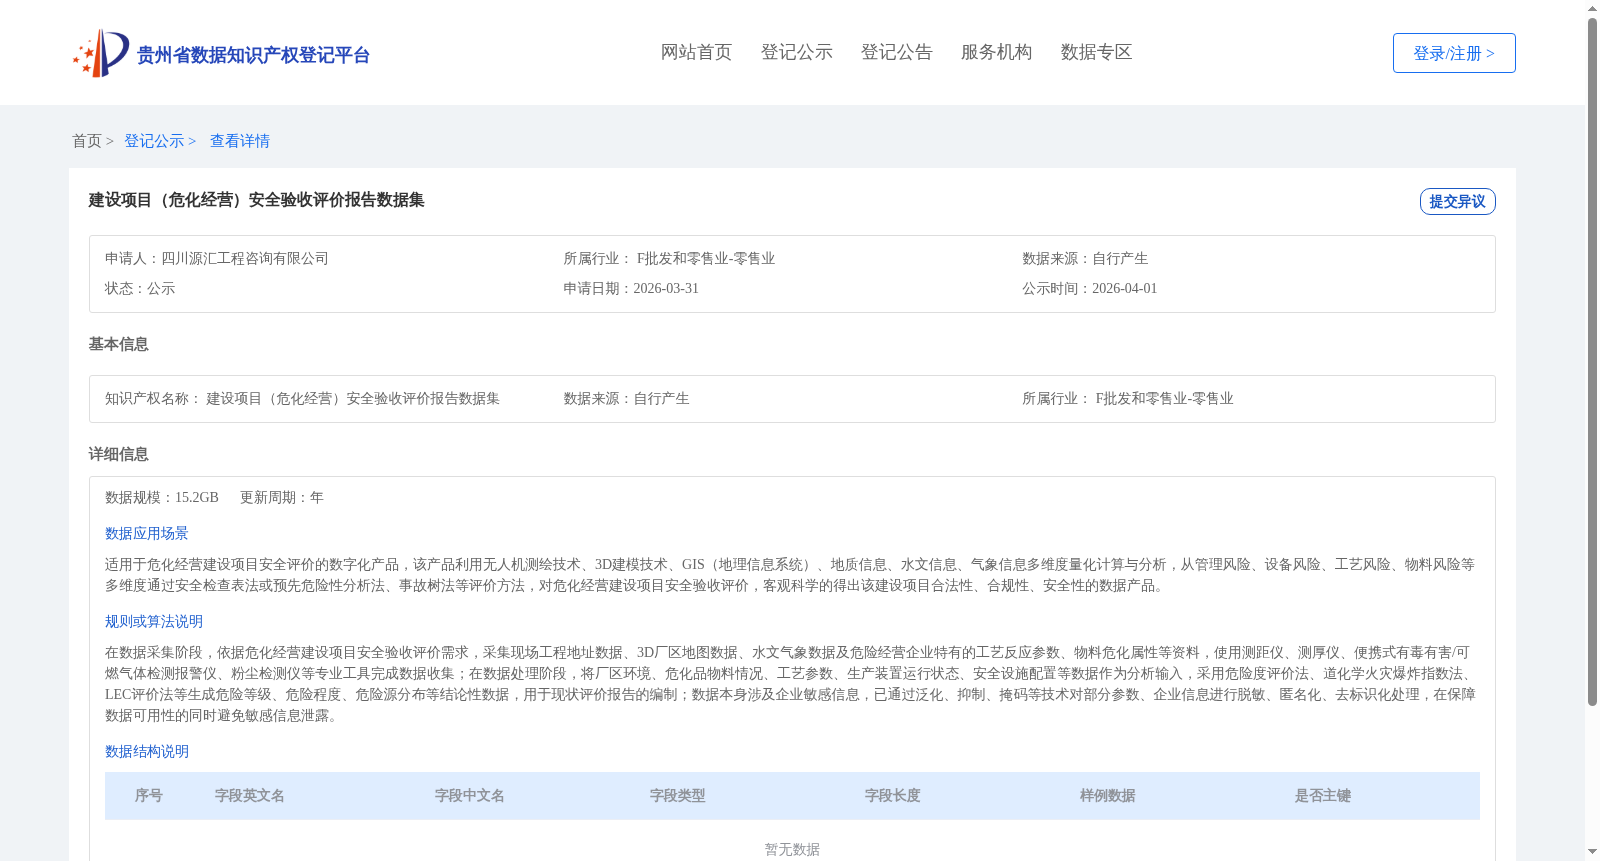Click the 字段英文名 column header
This screenshot has height=861, width=1600.
tap(250, 795)
